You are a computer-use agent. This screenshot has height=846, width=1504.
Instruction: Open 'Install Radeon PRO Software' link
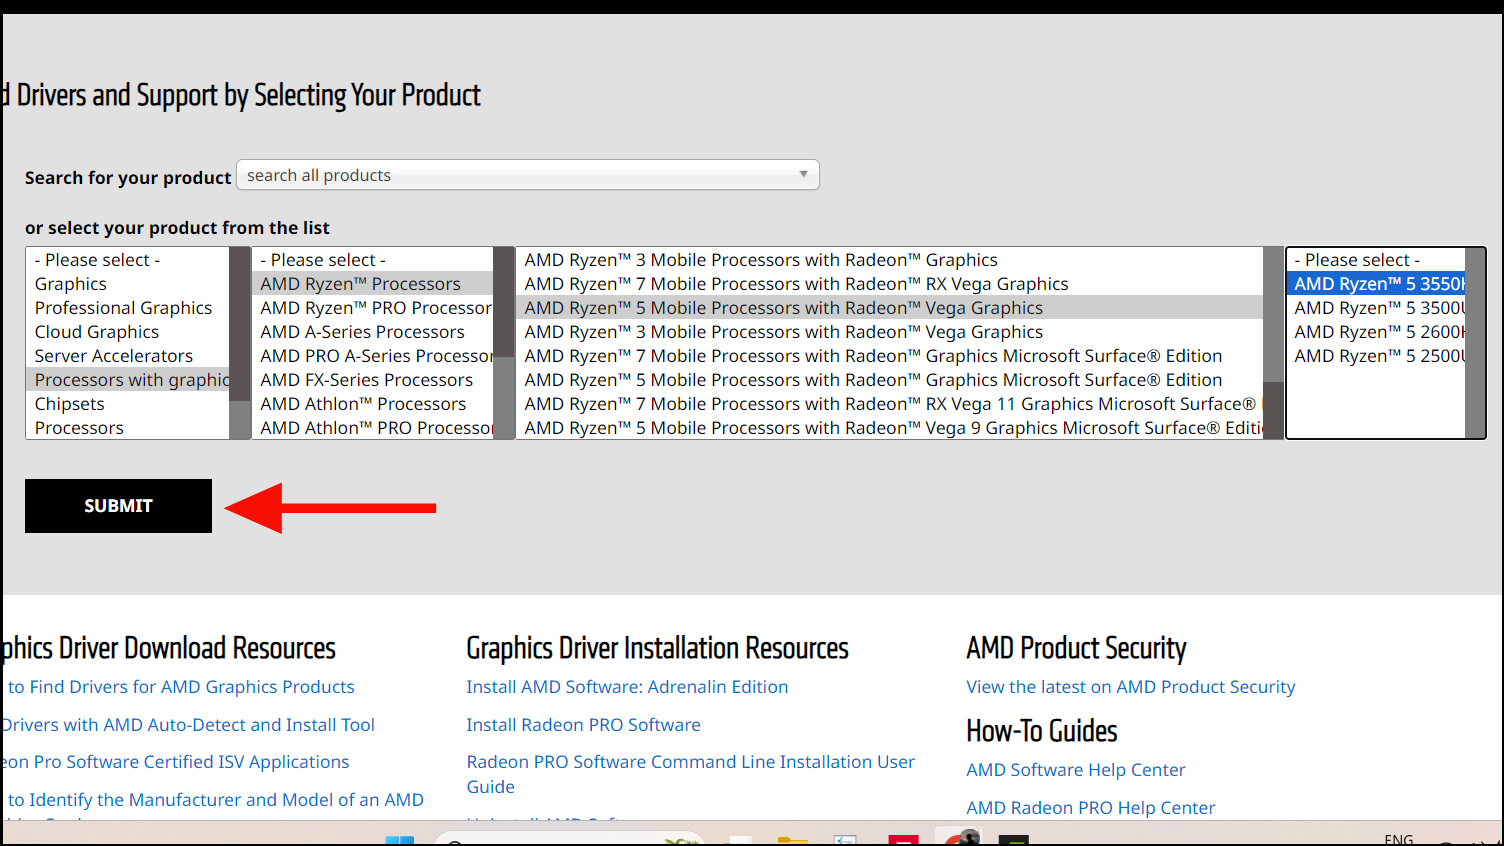pos(583,725)
